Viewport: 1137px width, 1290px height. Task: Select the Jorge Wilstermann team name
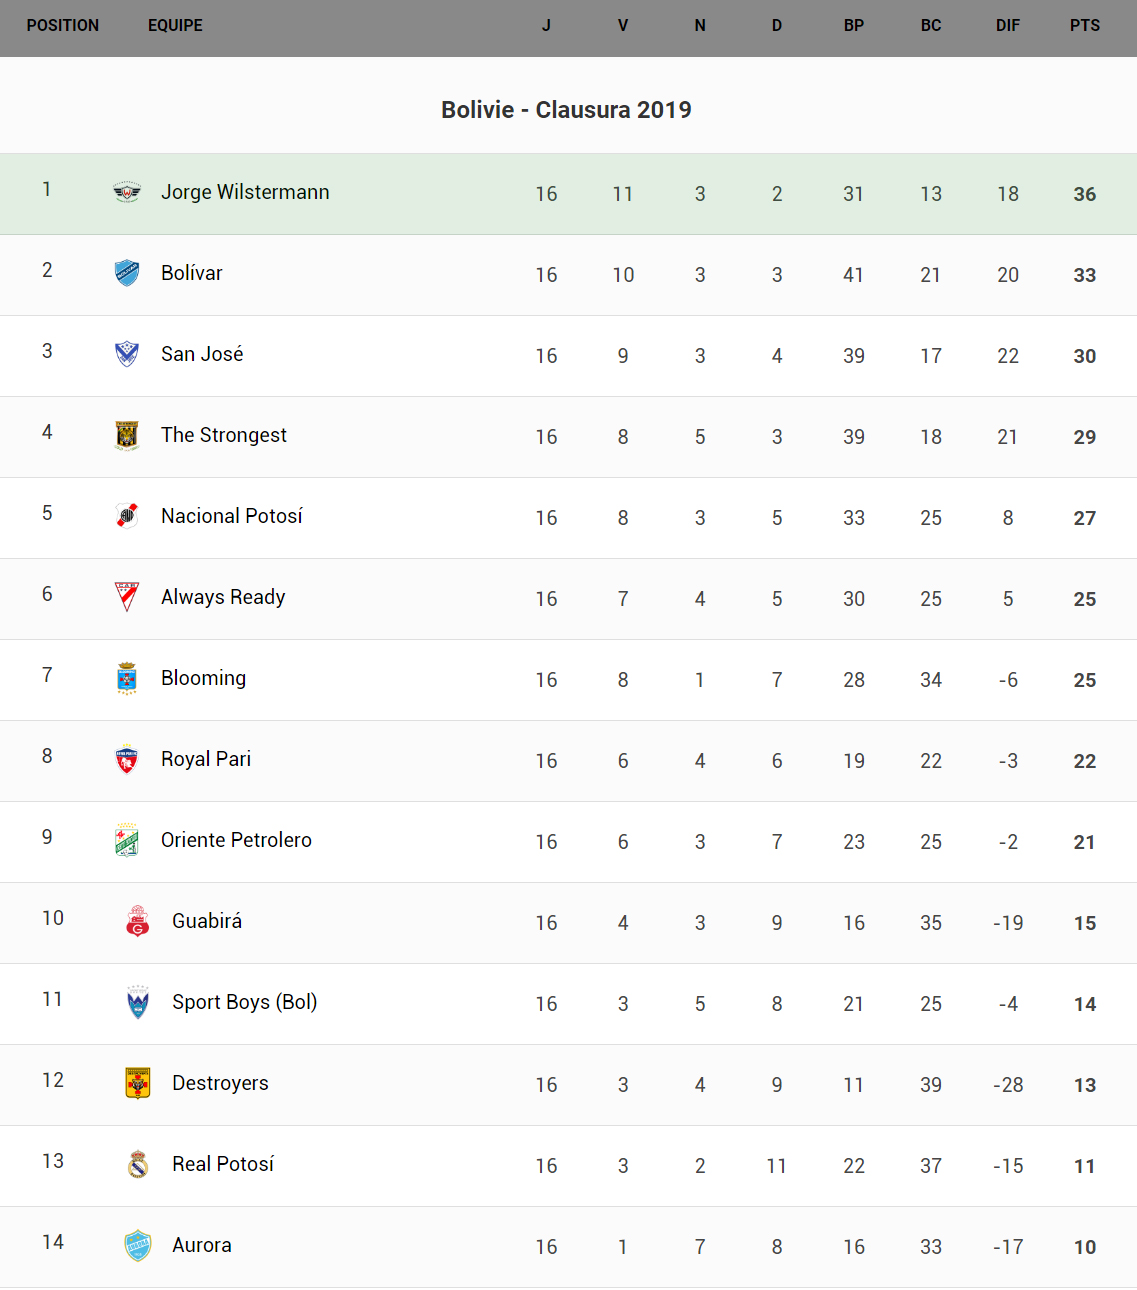(245, 192)
